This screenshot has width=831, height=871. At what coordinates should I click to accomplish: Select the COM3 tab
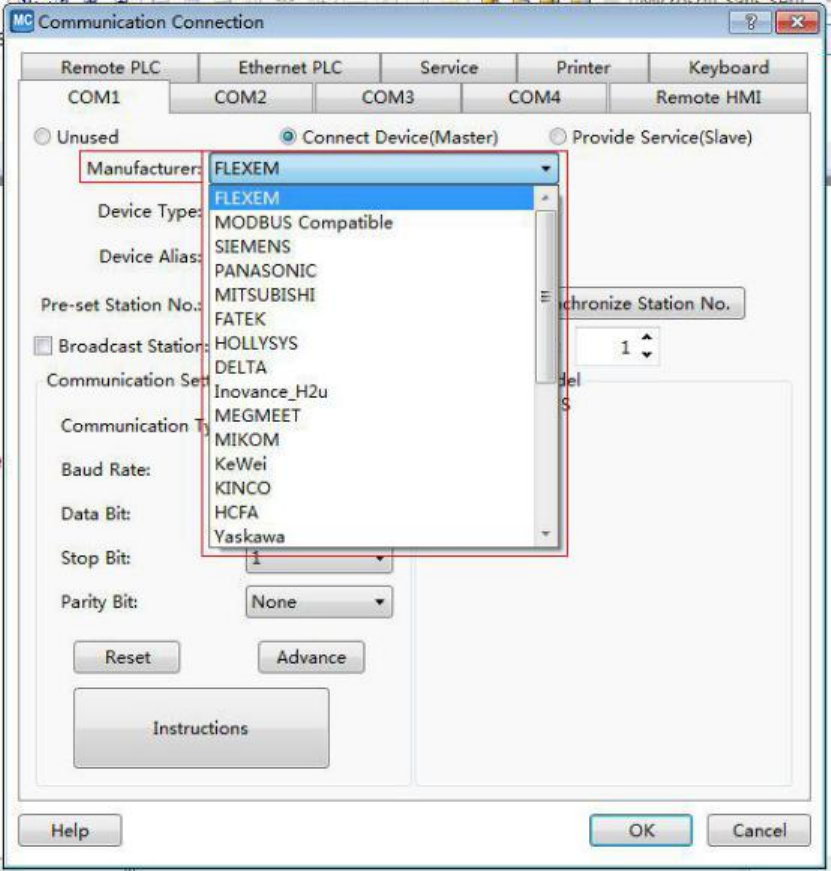388,98
